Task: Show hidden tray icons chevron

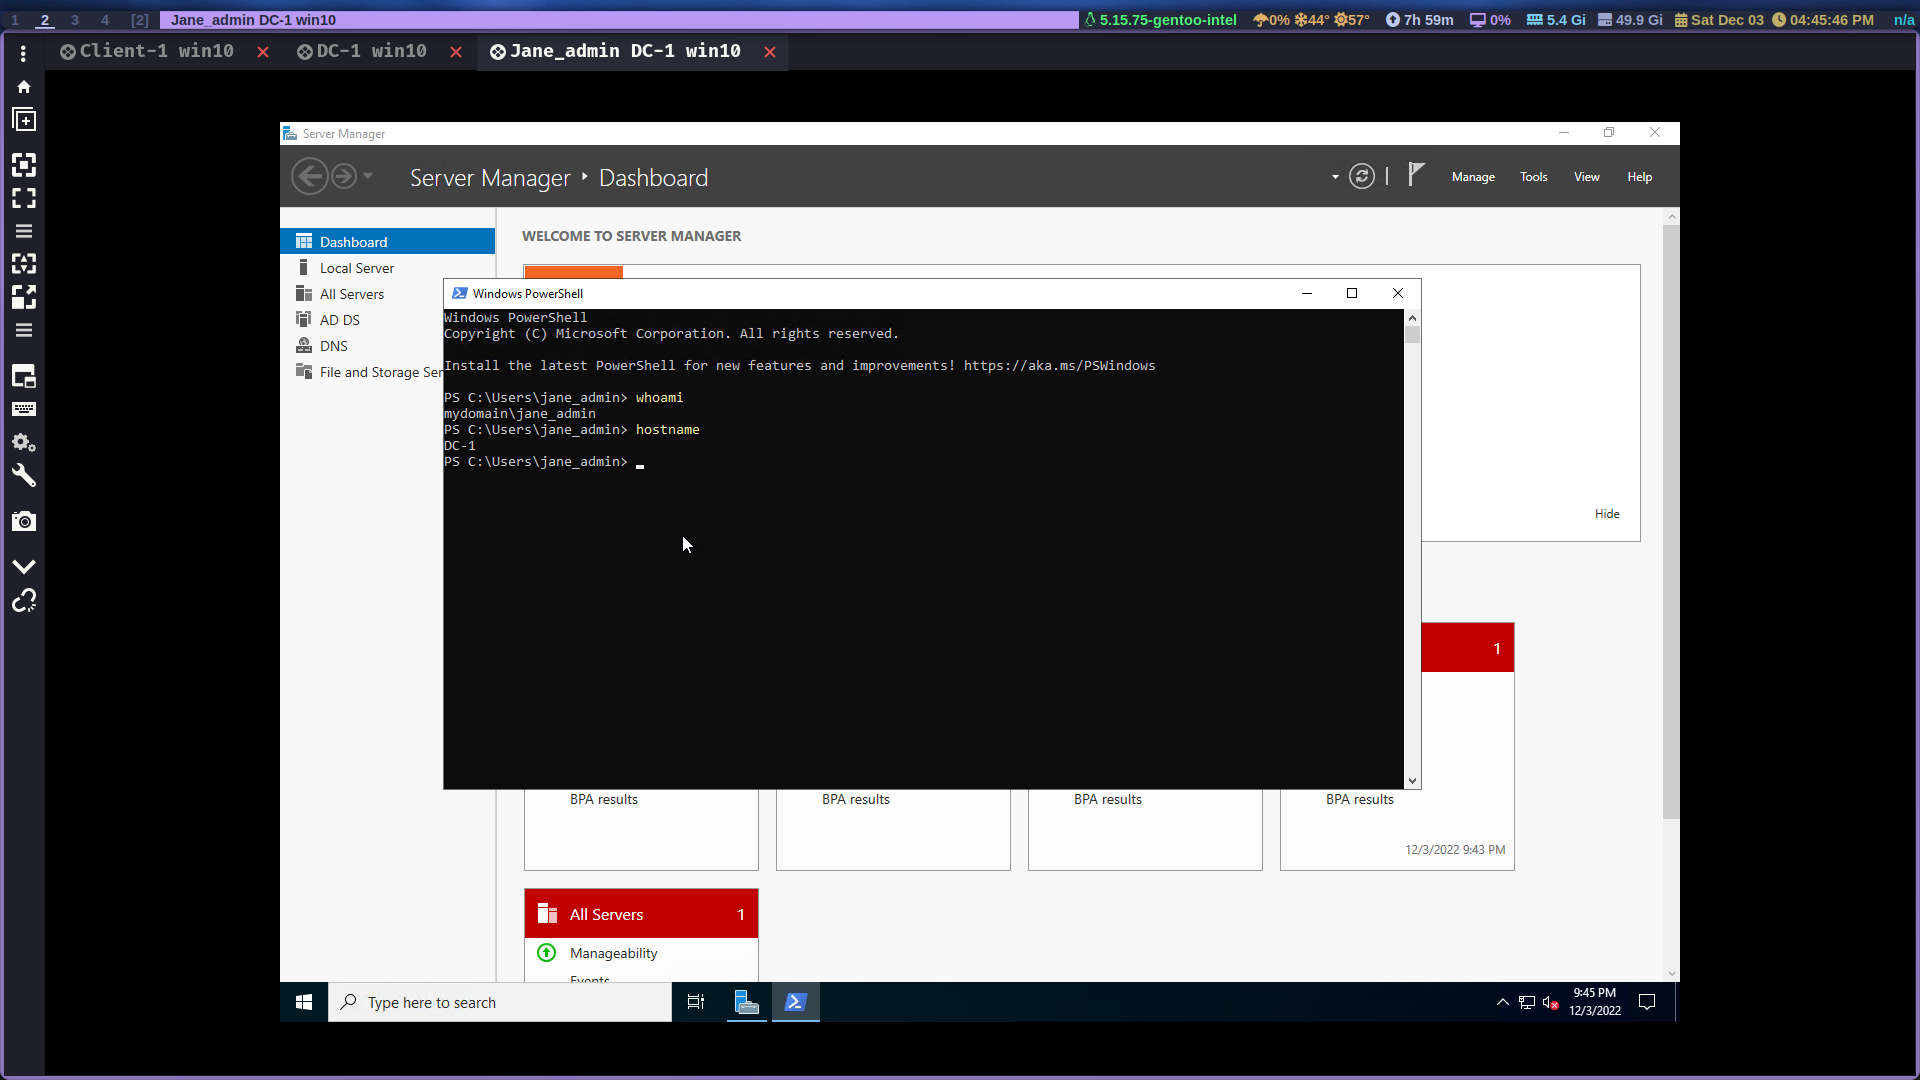Action: [x=1502, y=1002]
